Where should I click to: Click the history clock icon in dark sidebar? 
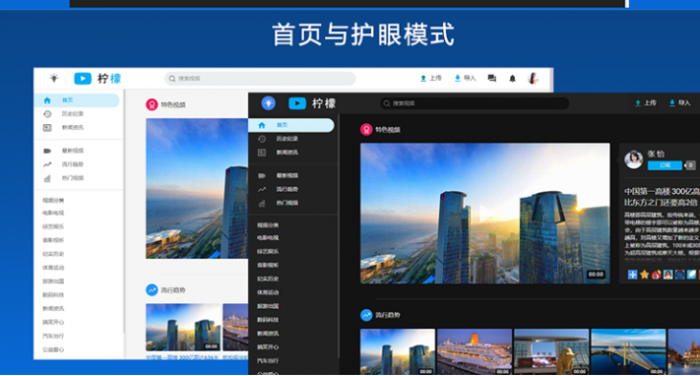262,139
